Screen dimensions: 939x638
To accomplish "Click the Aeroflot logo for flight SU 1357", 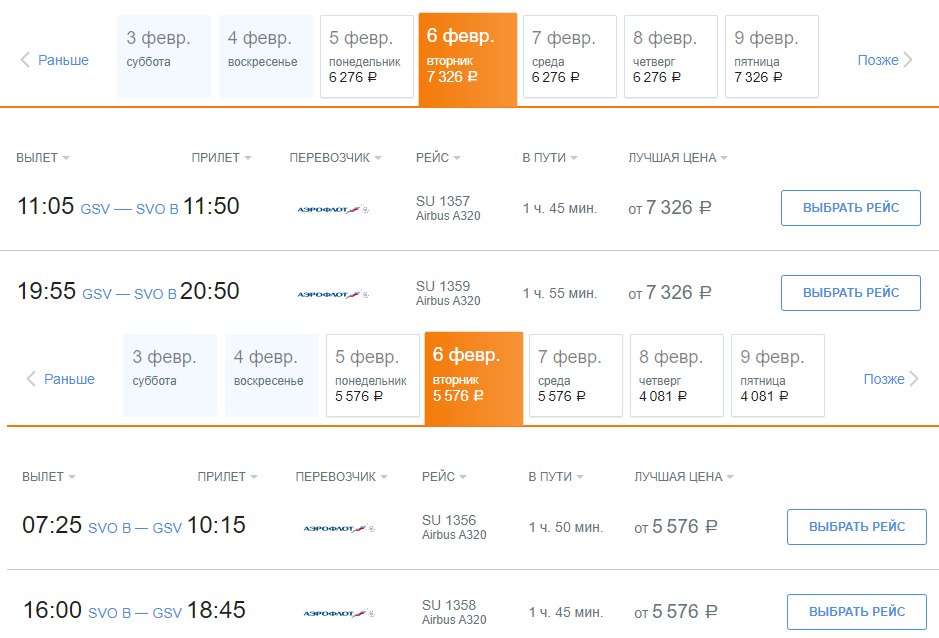I will pyautogui.click(x=333, y=209).
